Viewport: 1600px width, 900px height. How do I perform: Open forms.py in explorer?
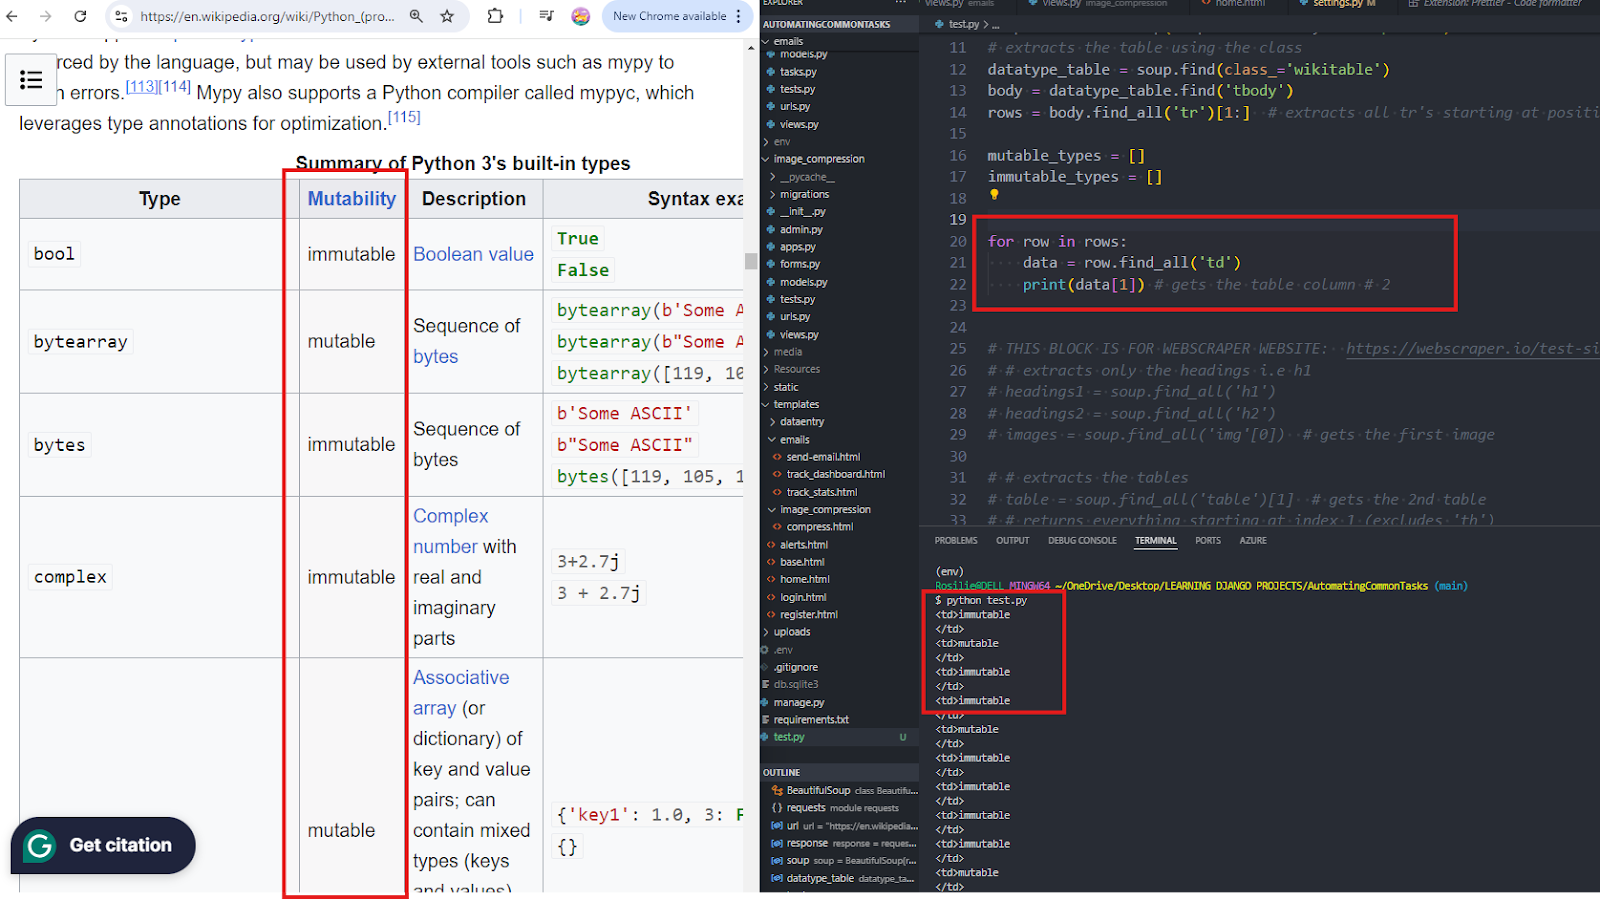point(800,264)
